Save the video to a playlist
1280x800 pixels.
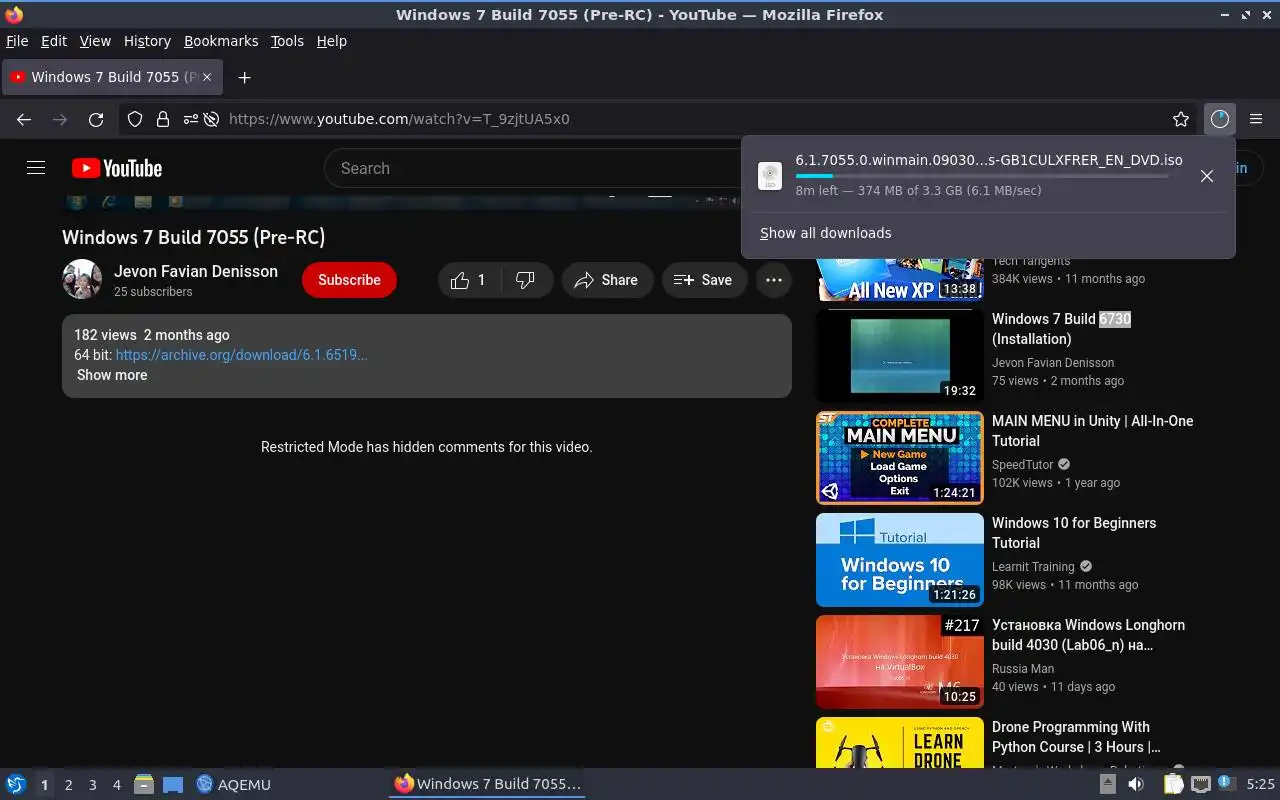tap(704, 280)
